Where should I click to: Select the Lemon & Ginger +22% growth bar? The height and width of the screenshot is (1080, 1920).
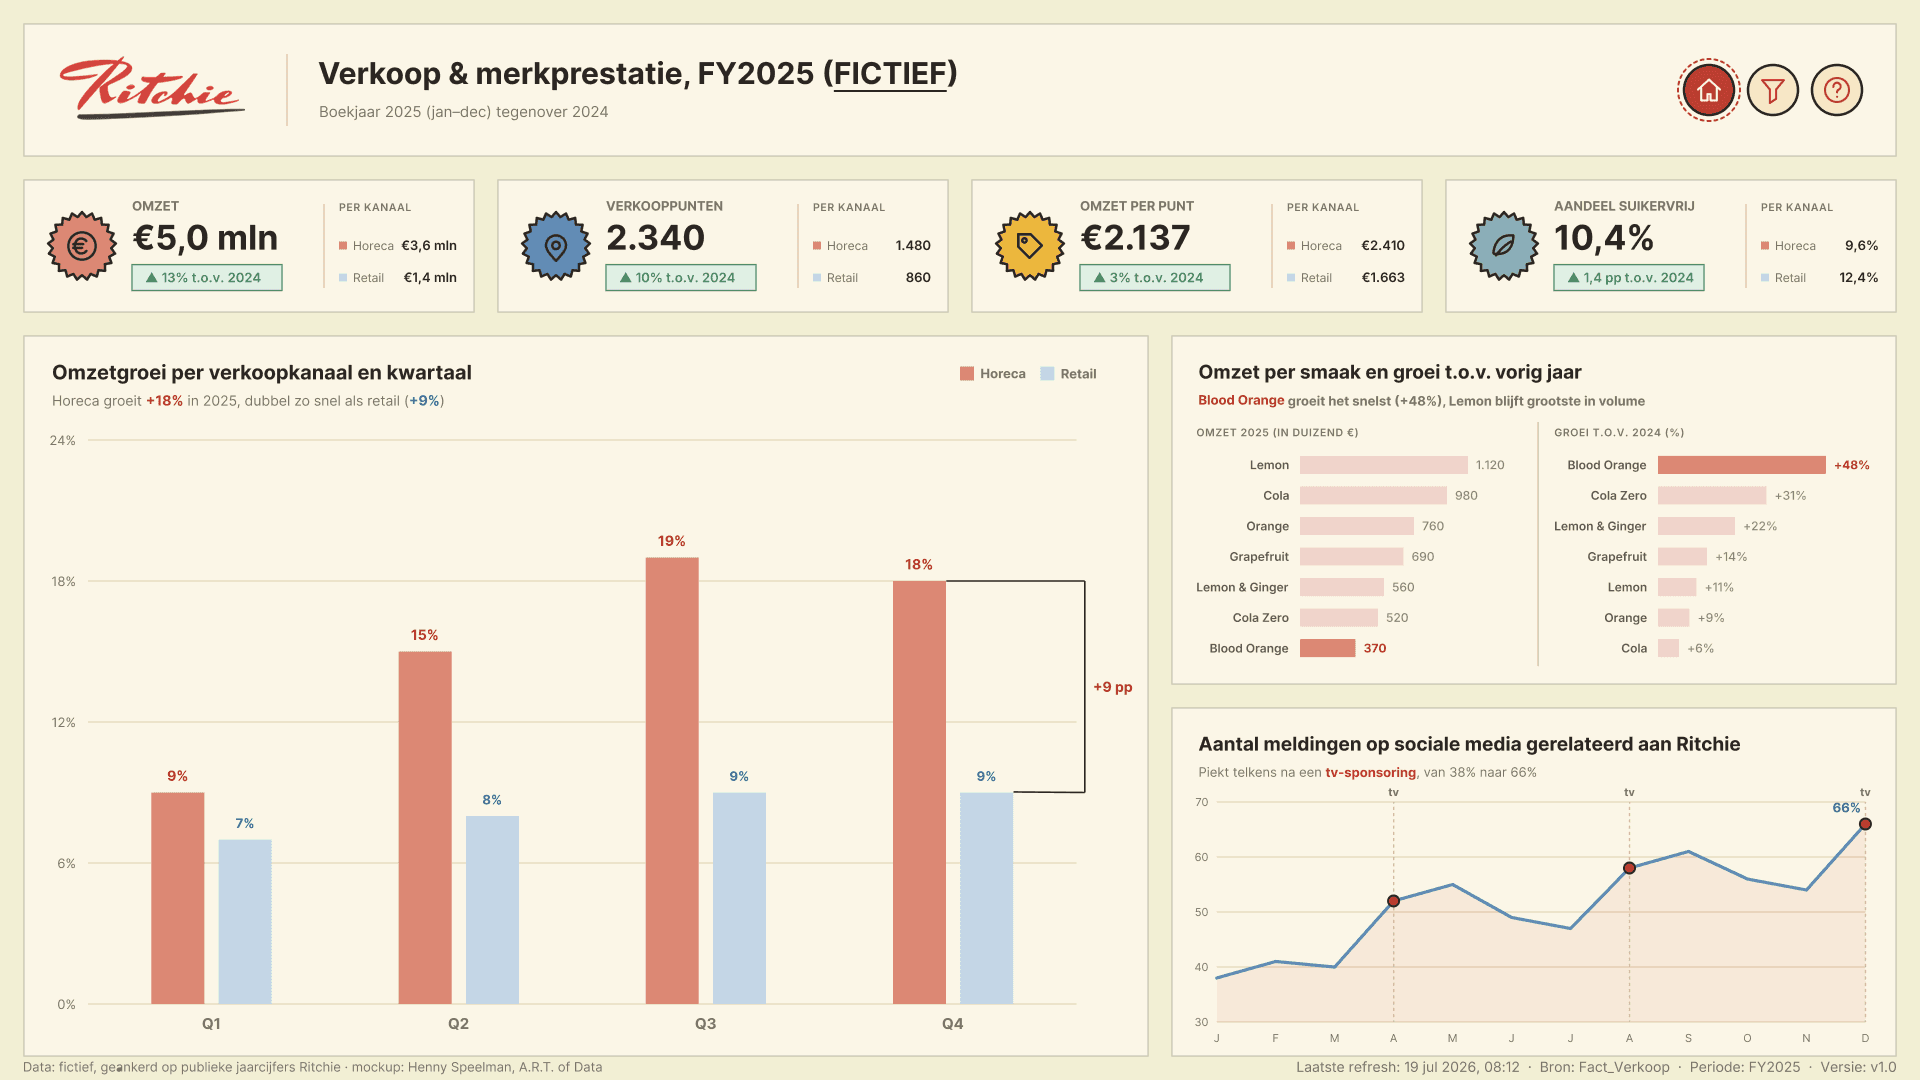pyautogui.click(x=1696, y=526)
